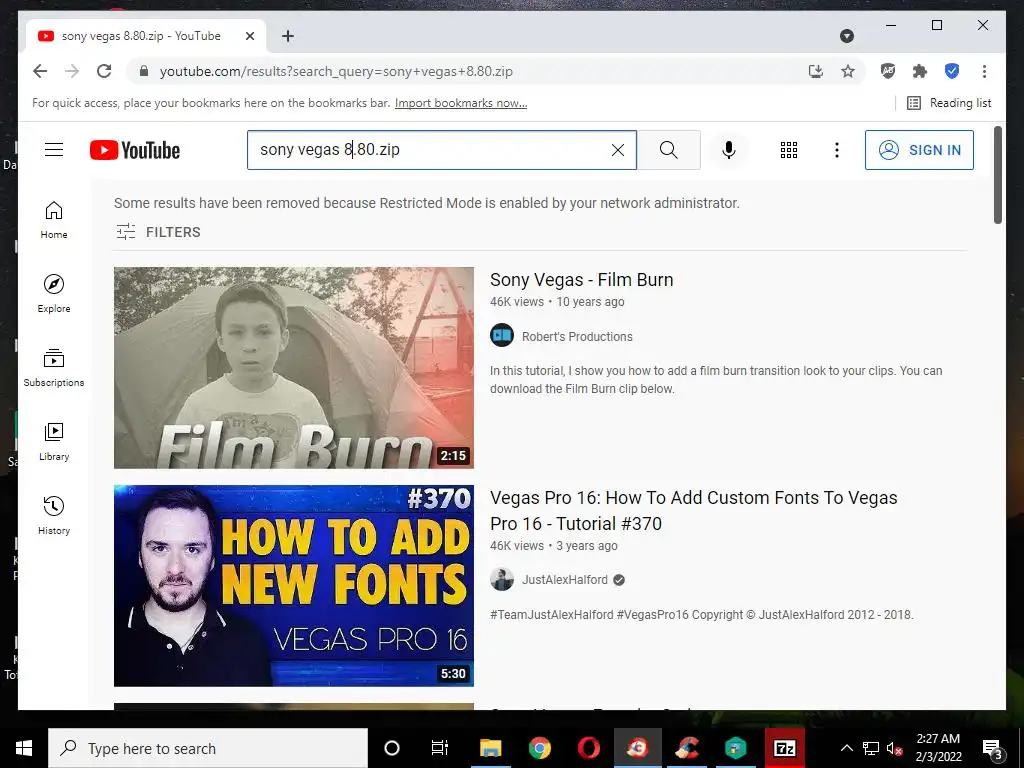Click the Windows taskbar search box

[208, 748]
